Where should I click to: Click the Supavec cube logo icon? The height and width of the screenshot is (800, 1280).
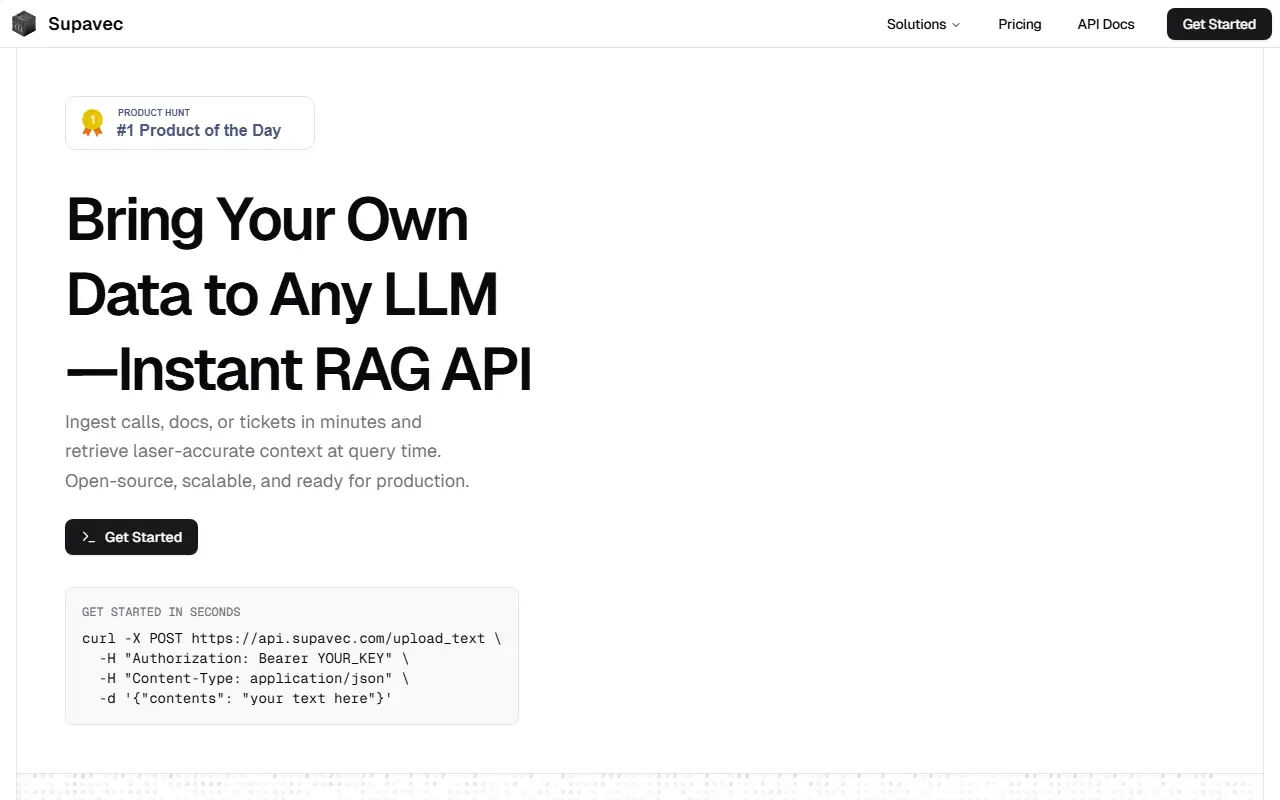point(24,24)
